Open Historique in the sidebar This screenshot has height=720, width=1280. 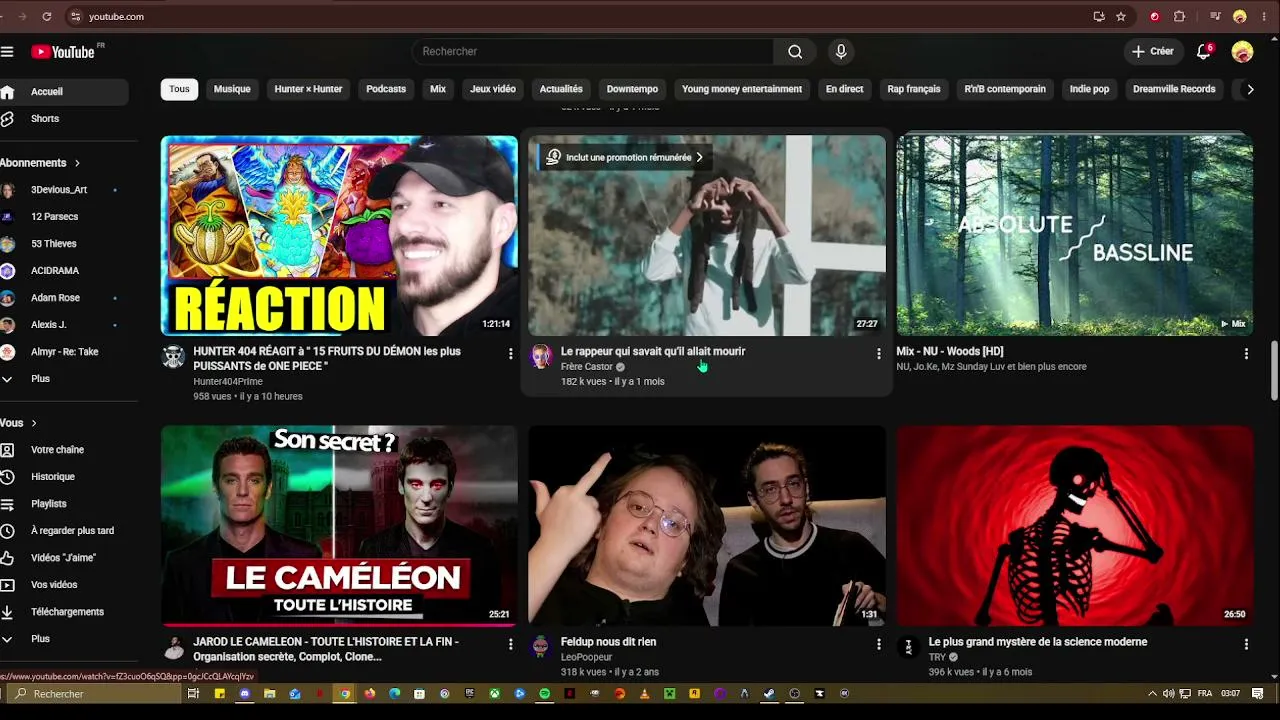pyautogui.click(x=64, y=477)
